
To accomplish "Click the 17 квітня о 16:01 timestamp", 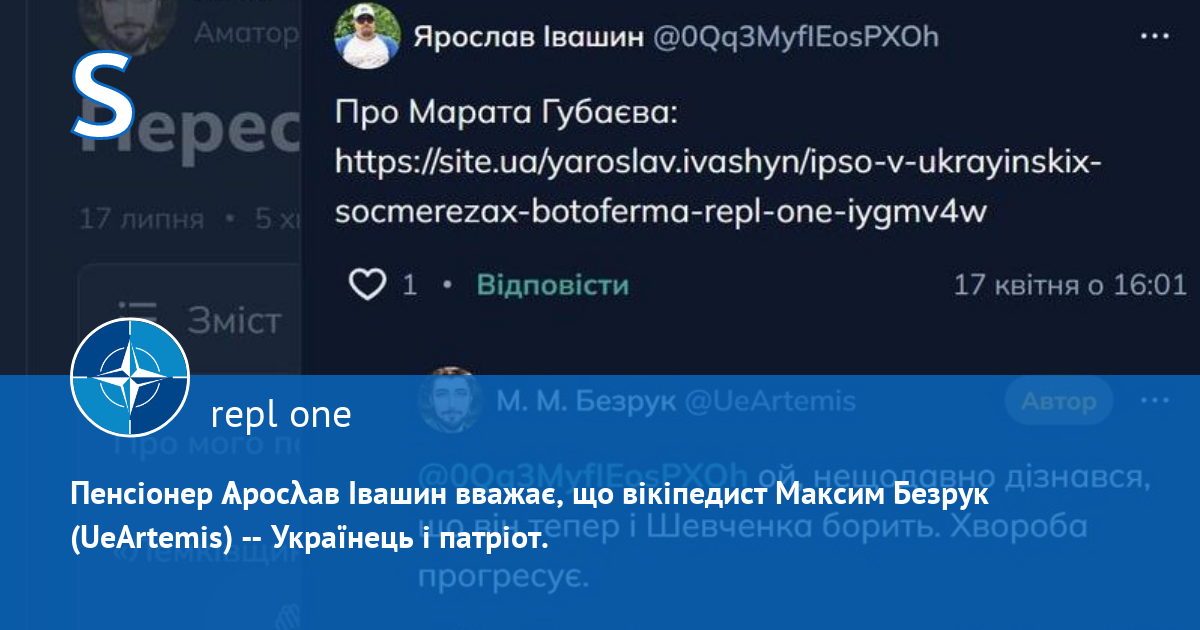I will tap(1069, 285).
